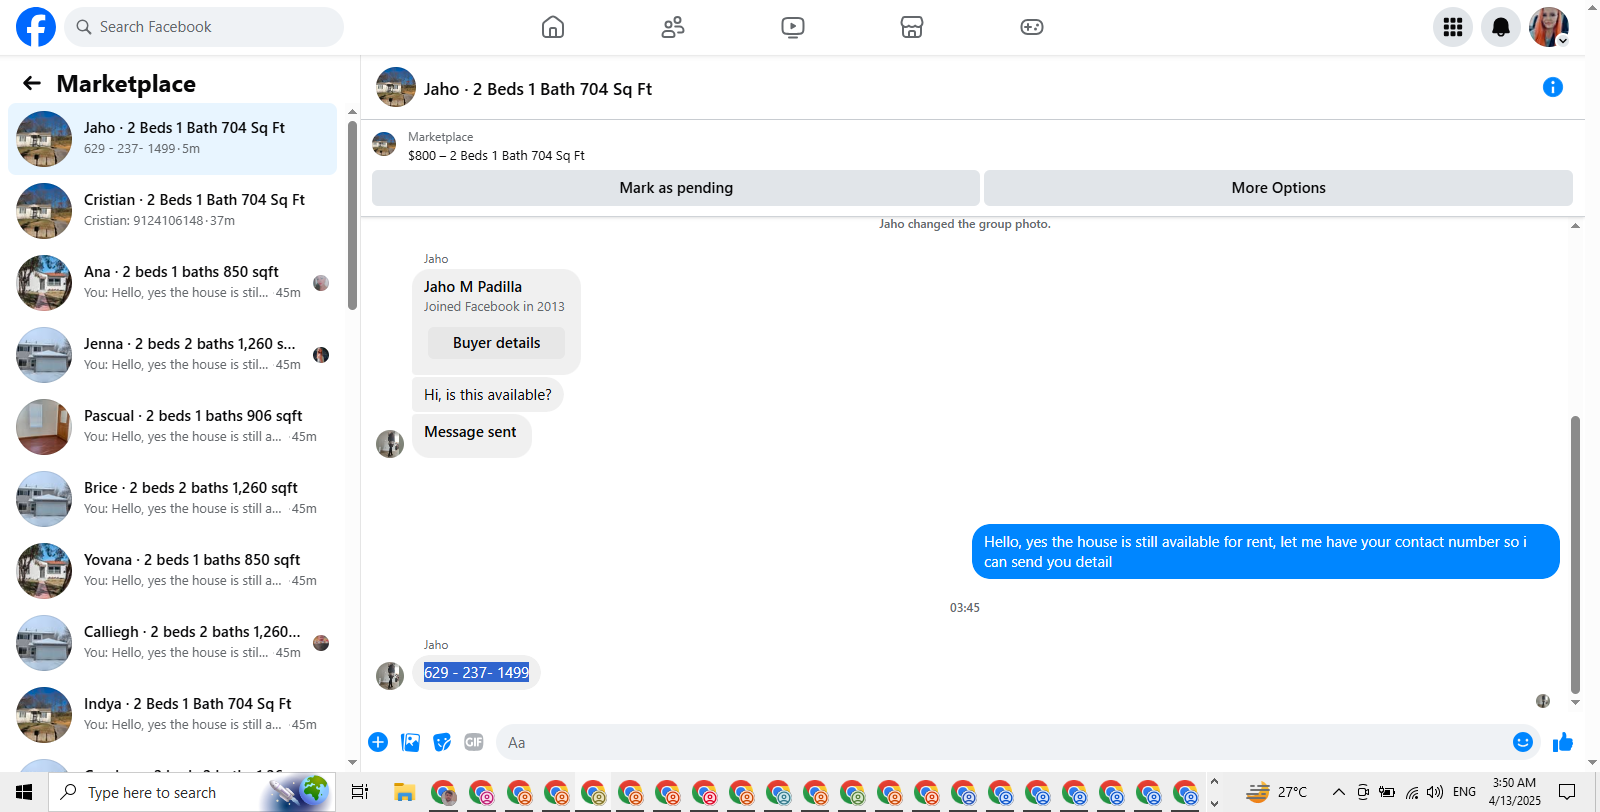This screenshot has width=1600, height=812.
Task: Open the Brice 1,260 sqft conversation
Action: tap(172, 499)
